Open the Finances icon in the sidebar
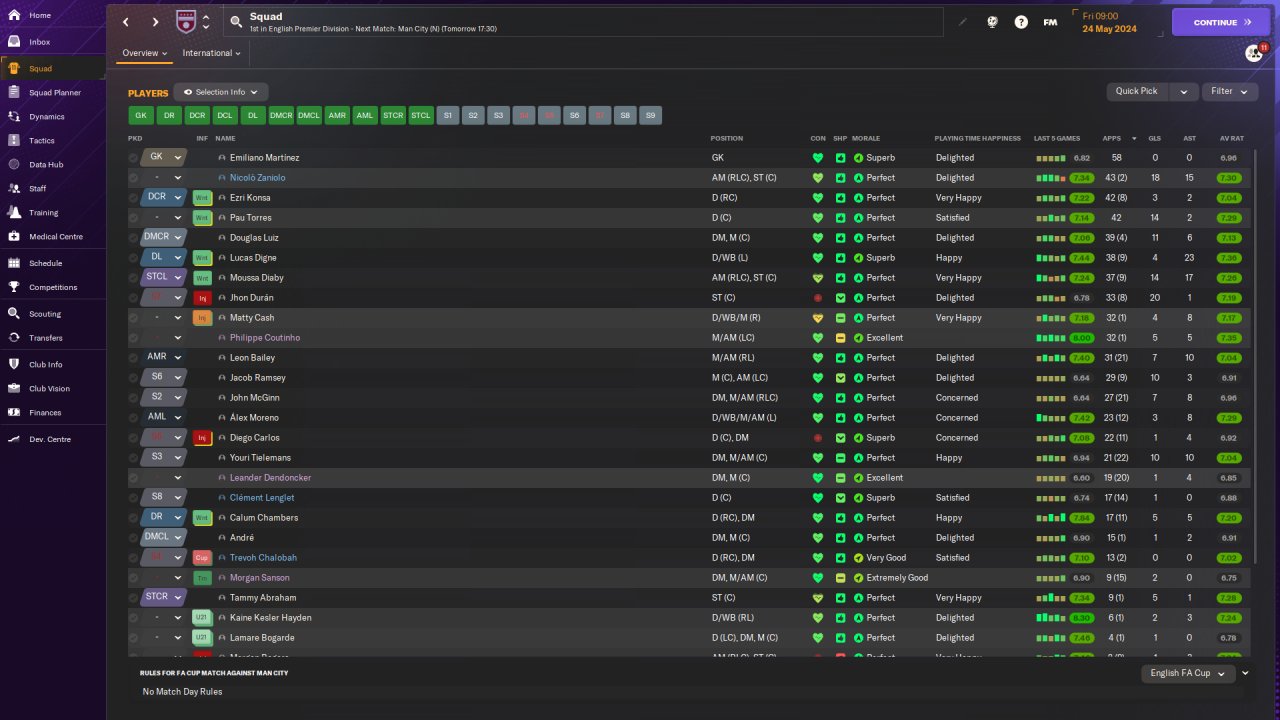Screen dimensions: 1280x720 (x=14, y=413)
